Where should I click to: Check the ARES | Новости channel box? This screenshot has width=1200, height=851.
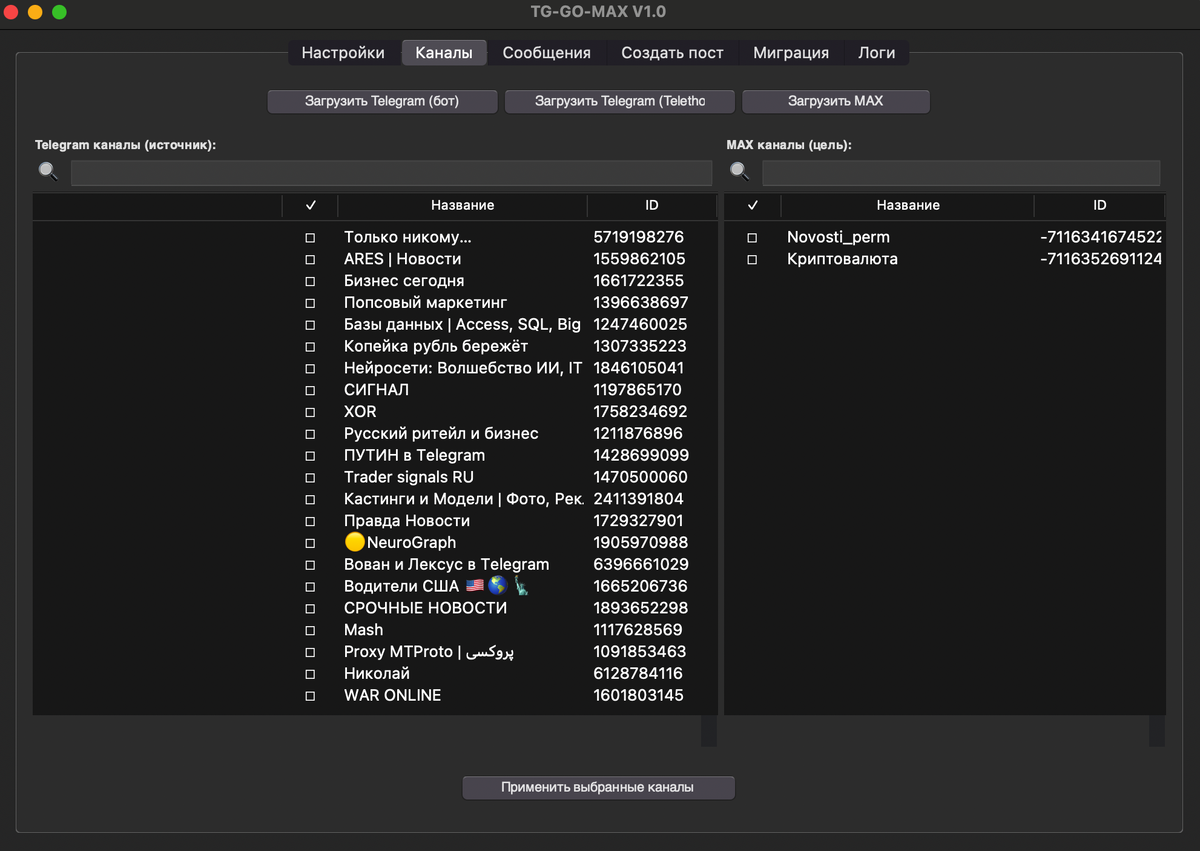(x=310, y=260)
